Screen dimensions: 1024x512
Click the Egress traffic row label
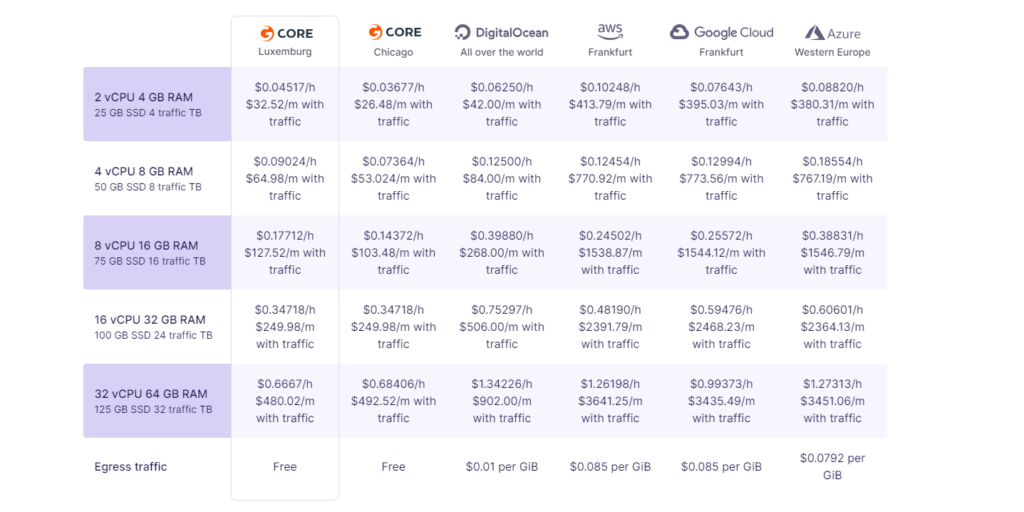coord(131,466)
